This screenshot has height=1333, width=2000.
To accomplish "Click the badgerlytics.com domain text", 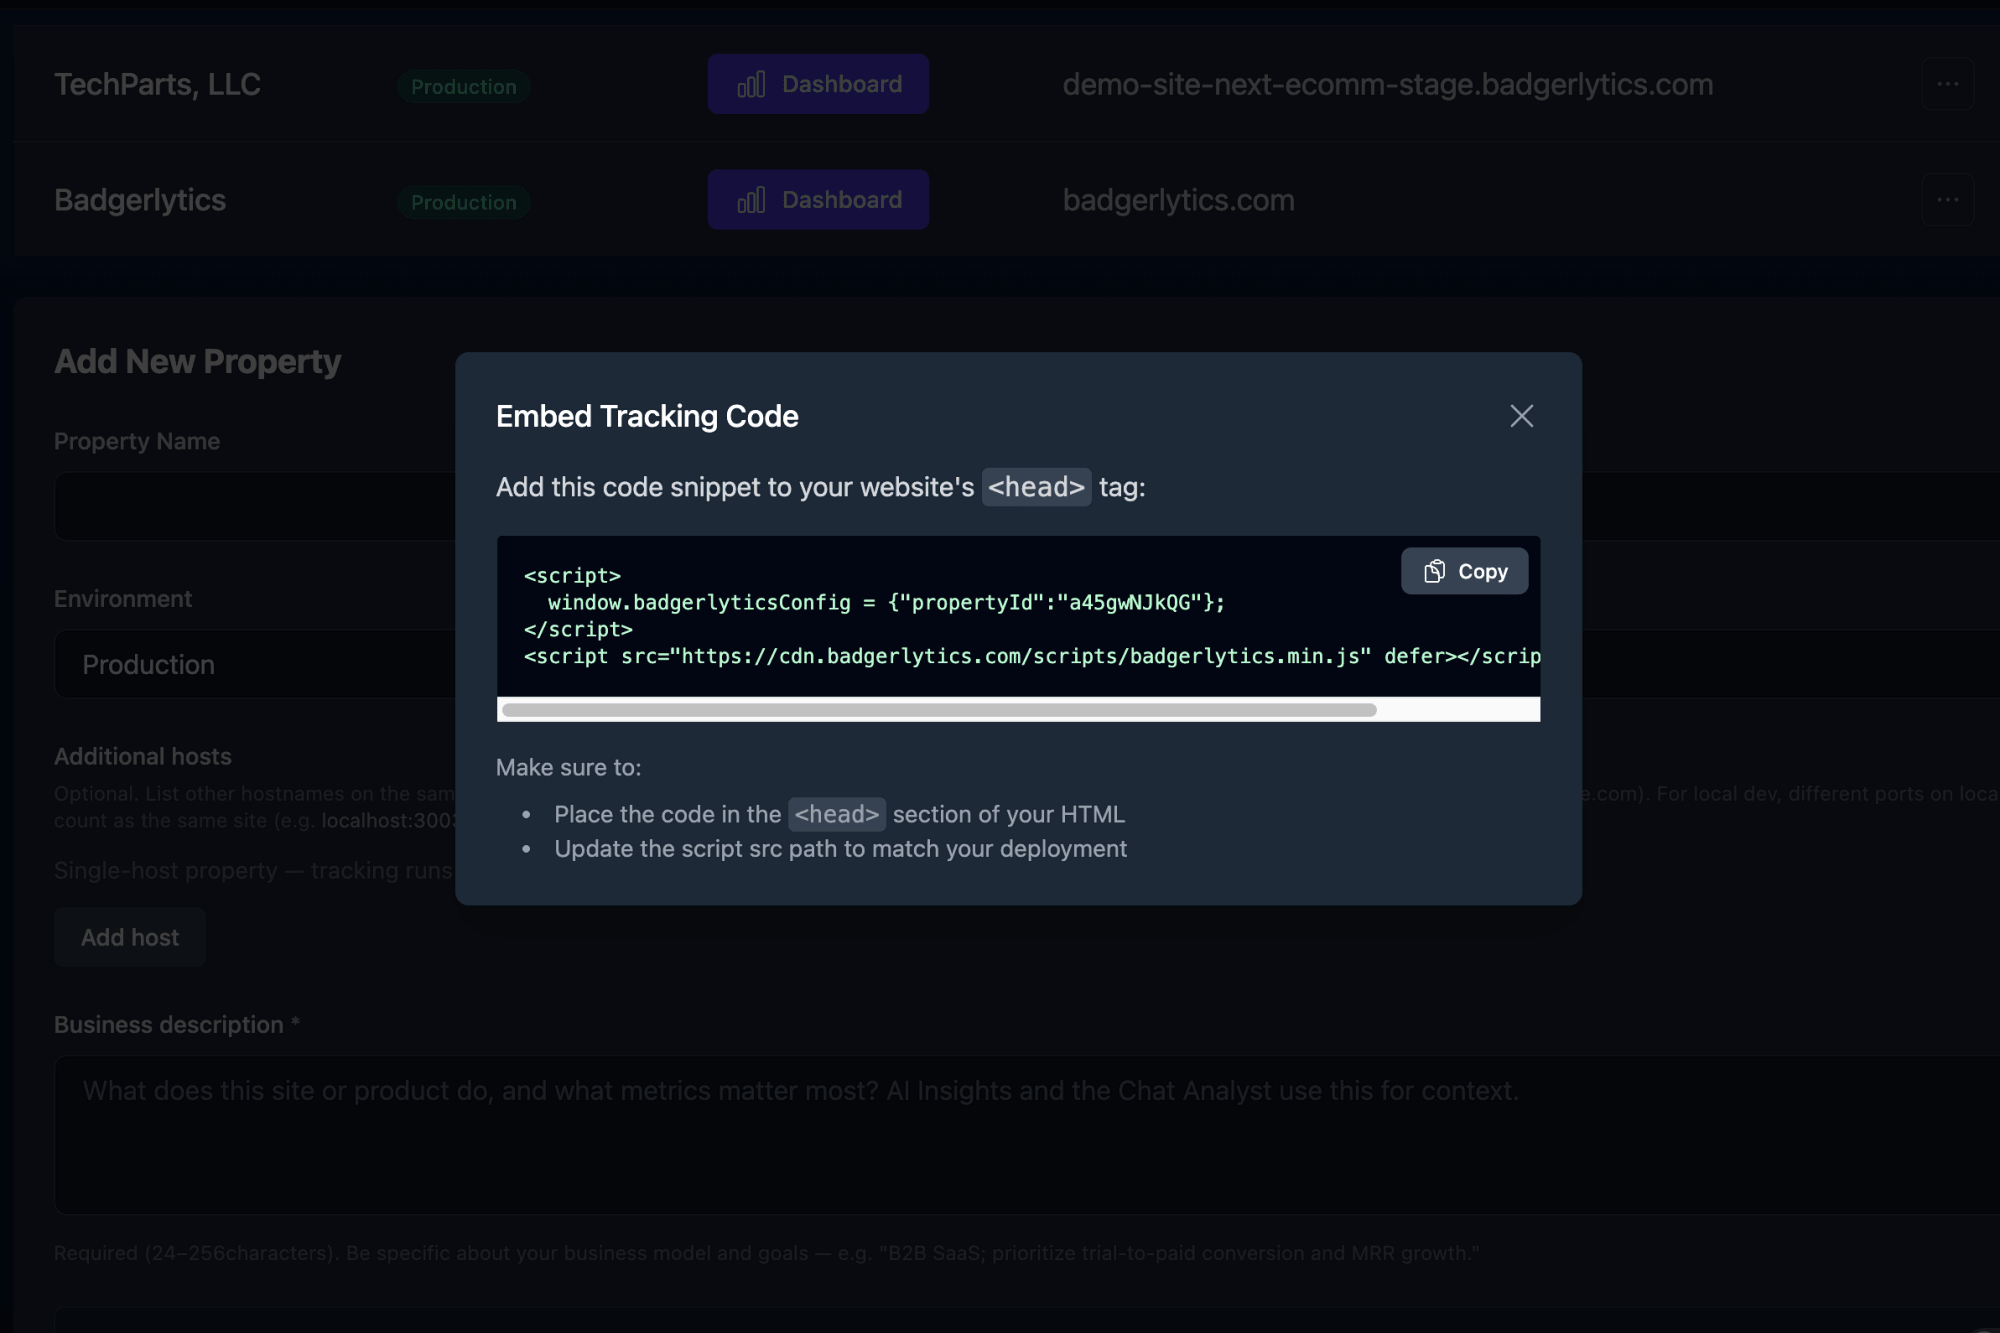I will pyautogui.click(x=1178, y=200).
